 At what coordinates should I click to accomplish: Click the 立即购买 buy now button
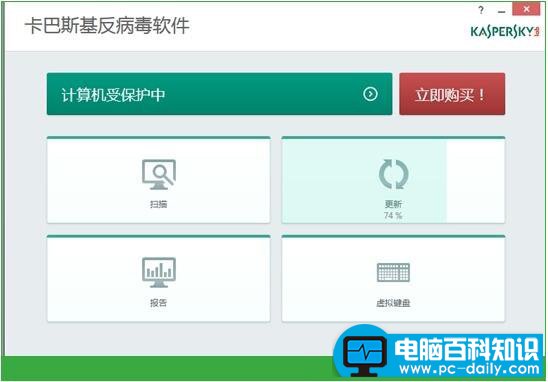point(452,94)
